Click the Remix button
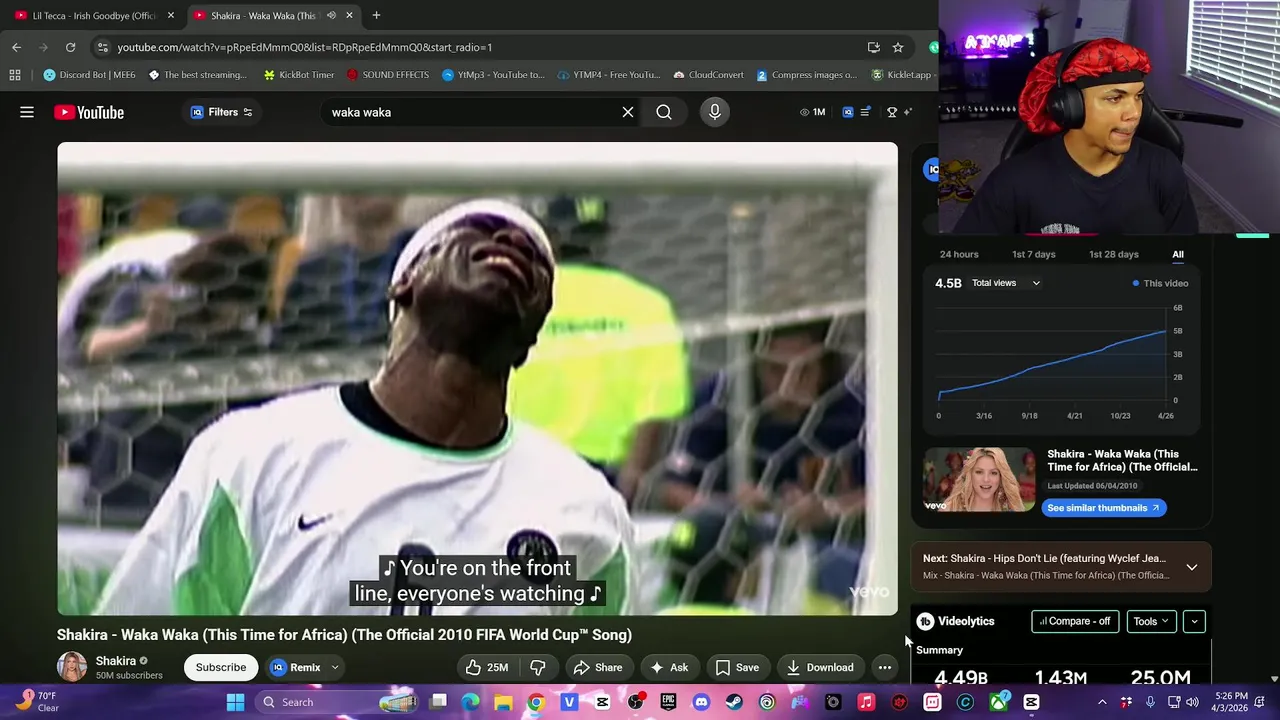Image resolution: width=1280 pixels, height=720 pixels. pyautogui.click(x=296, y=667)
